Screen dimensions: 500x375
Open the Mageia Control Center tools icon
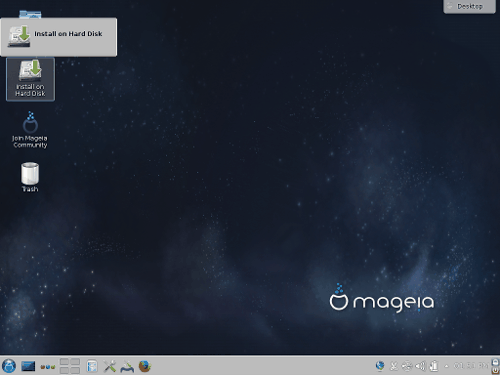click(109, 366)
